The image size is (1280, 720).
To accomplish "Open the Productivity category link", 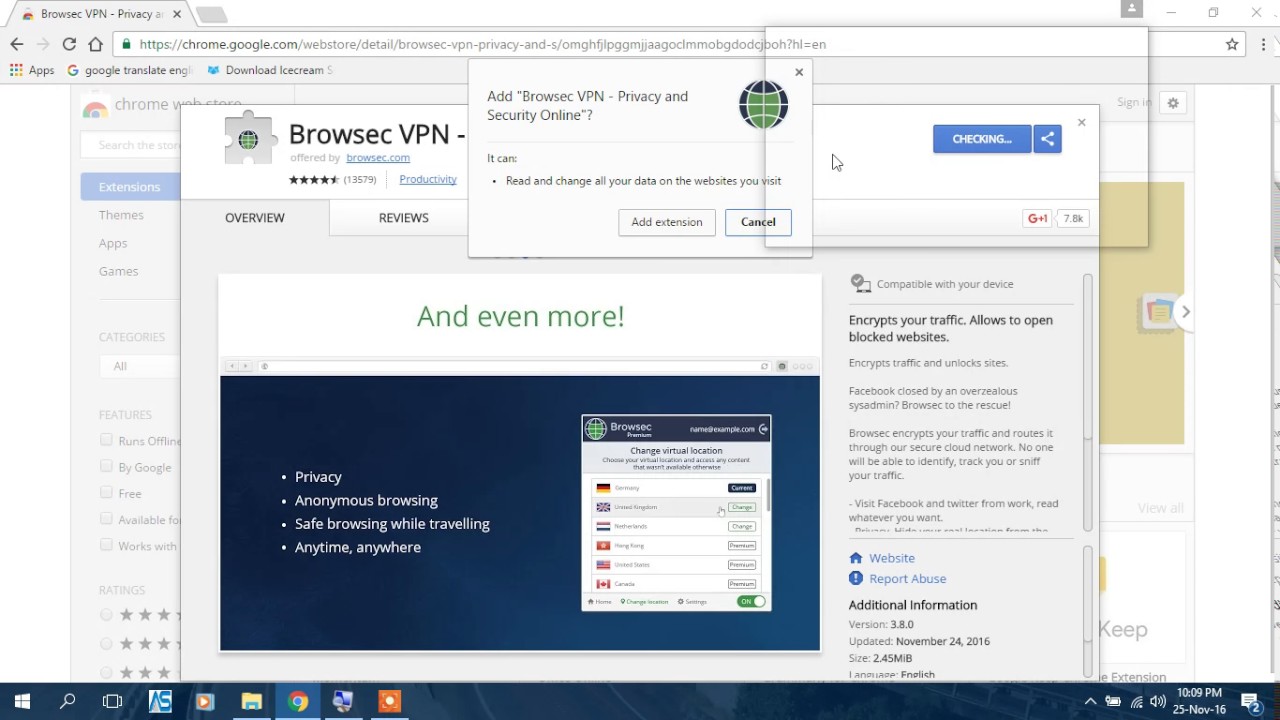I will pos(428,179).
